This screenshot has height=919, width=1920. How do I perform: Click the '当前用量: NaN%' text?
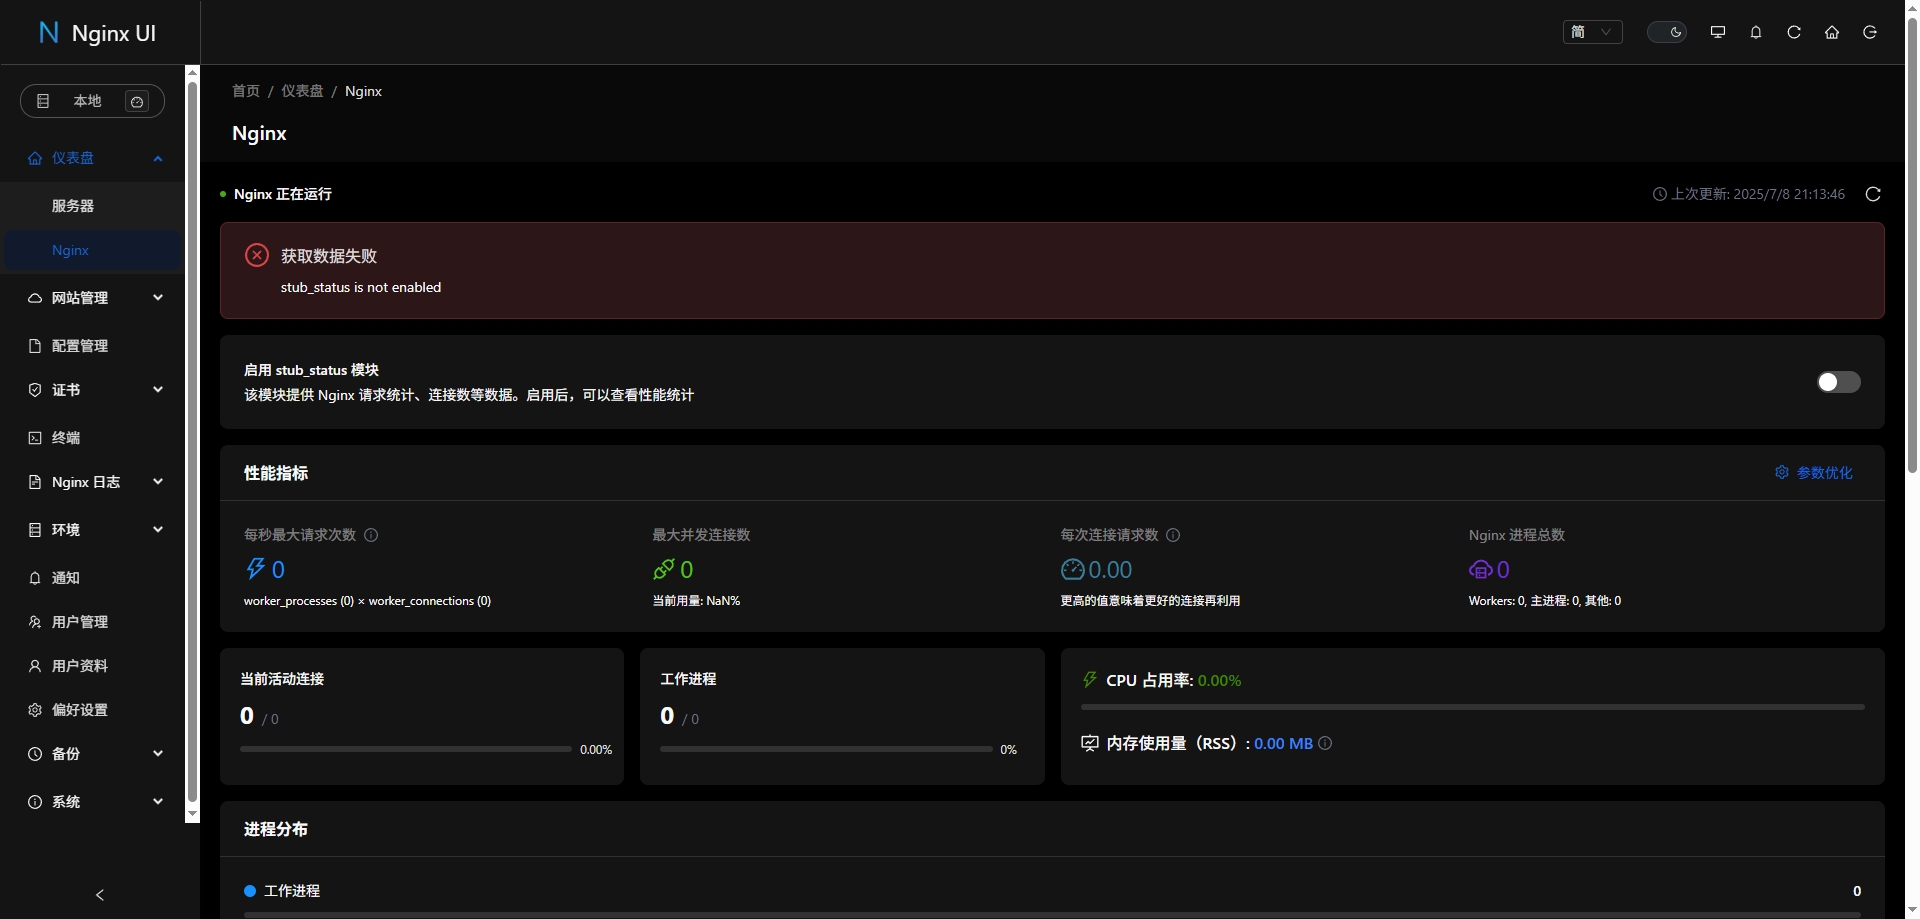tap(696, 601)
